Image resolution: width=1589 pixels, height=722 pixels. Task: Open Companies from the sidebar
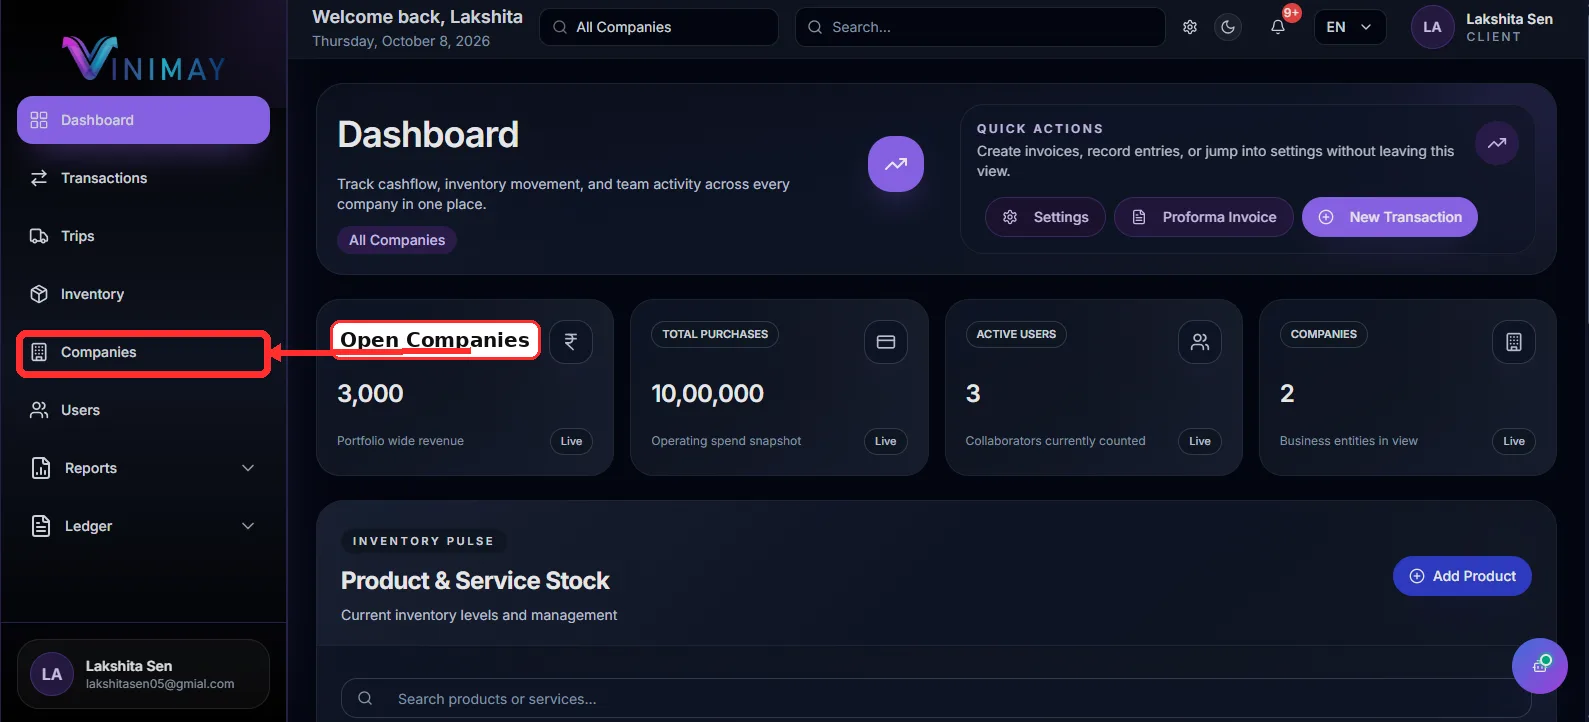(x=144, y=352)
